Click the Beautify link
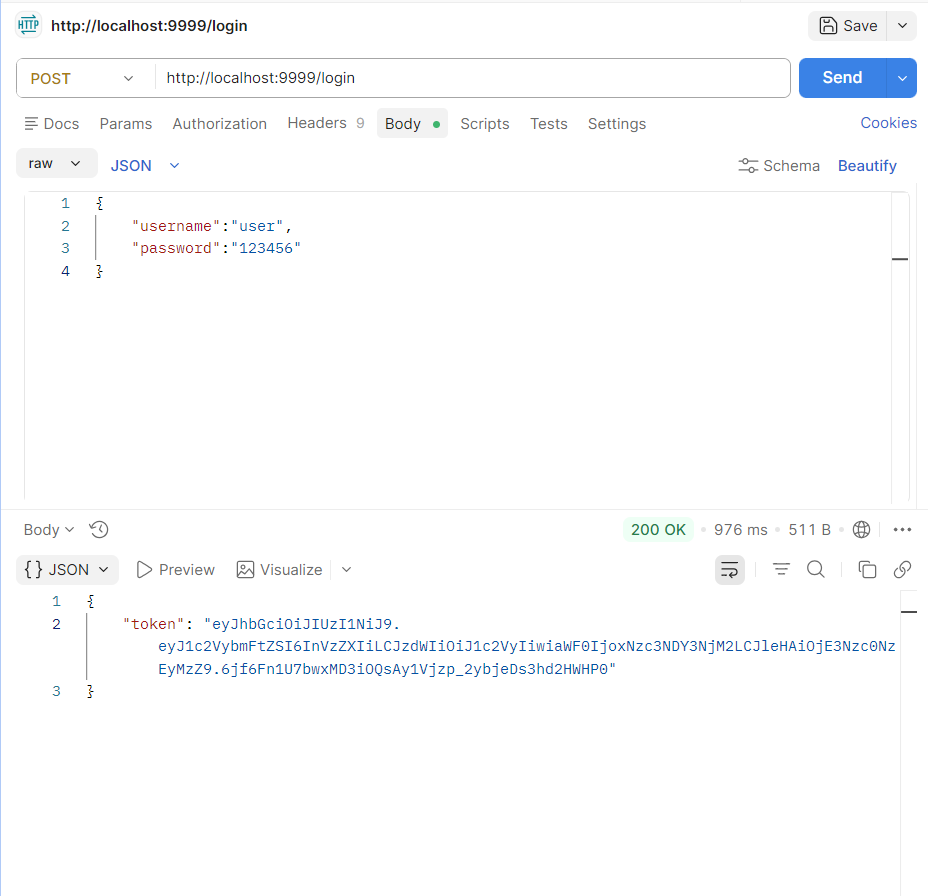Viewport: 928px width, 896px height. (x=866, y=165)
